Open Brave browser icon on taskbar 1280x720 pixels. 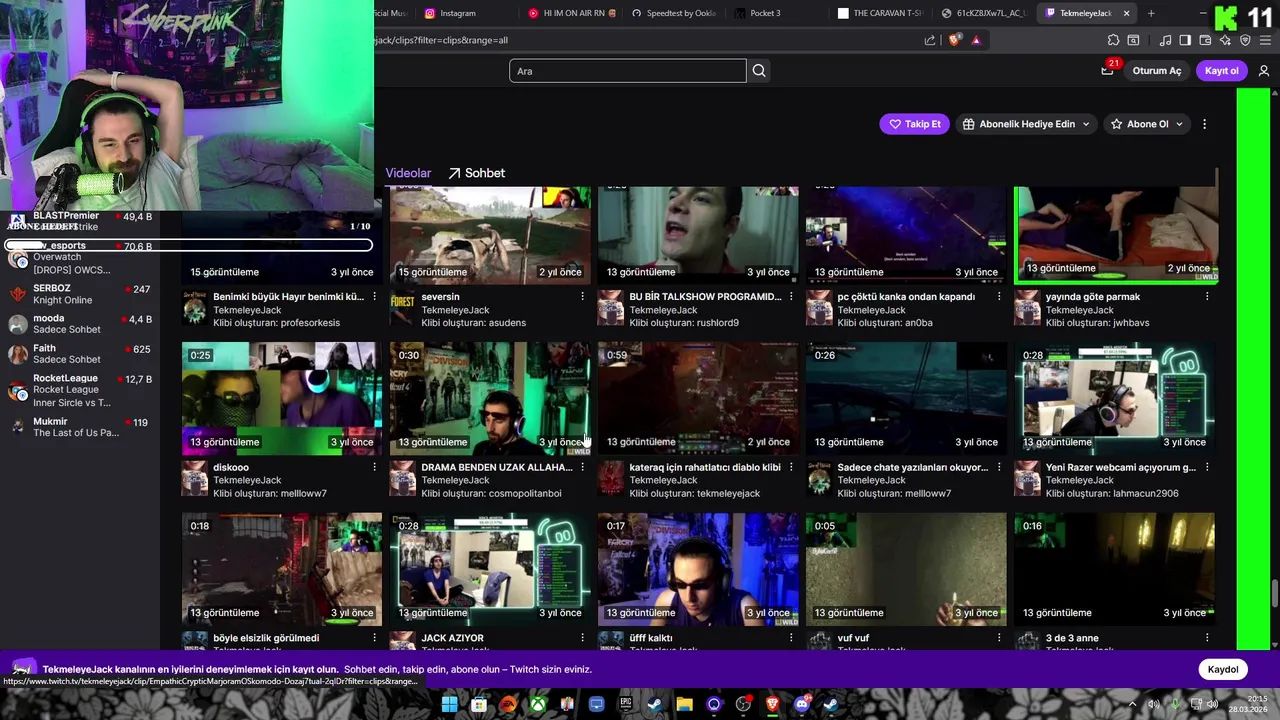[772, 704]
